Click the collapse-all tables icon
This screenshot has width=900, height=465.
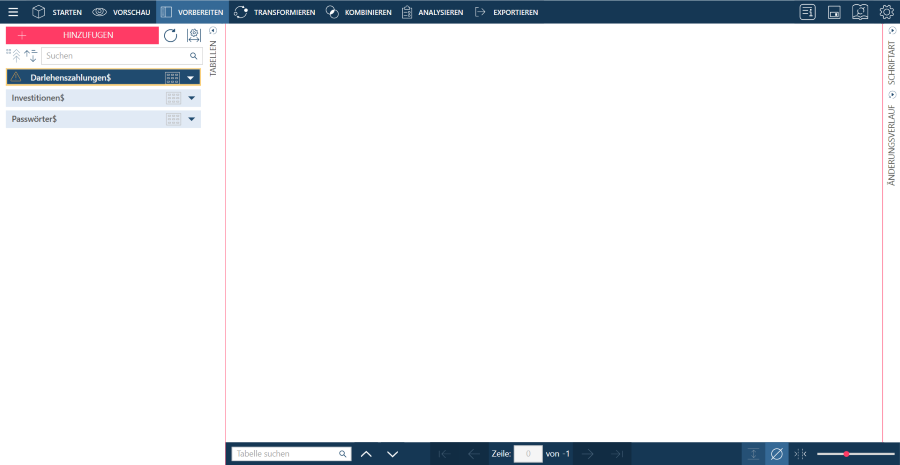(x=14, y=55)
